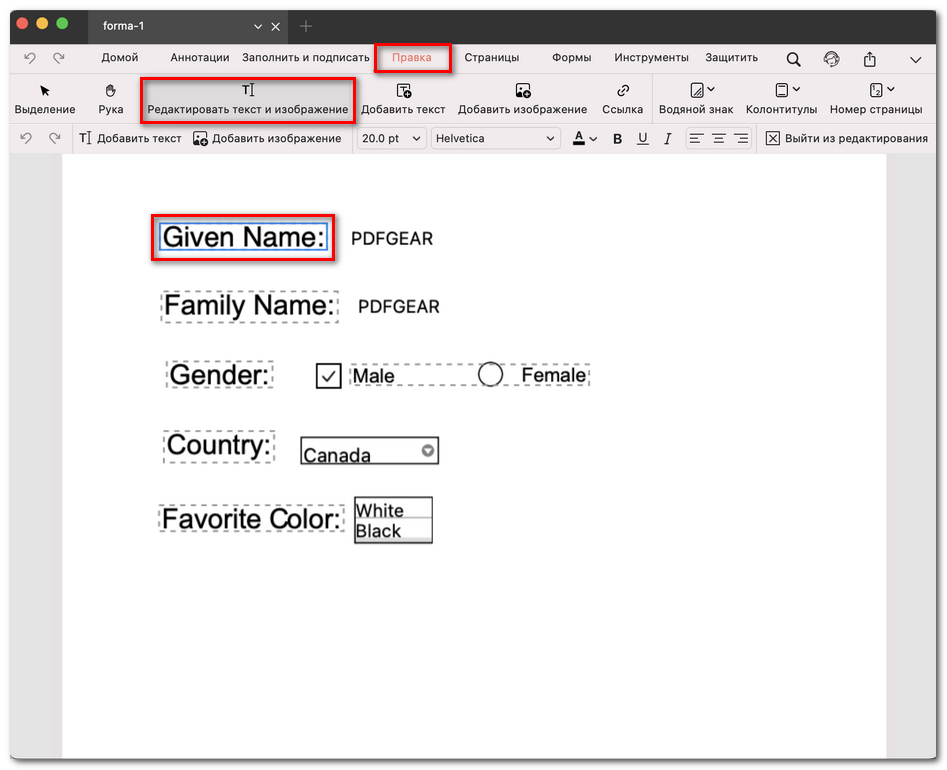Apply underline text formatting

(642, 139)
